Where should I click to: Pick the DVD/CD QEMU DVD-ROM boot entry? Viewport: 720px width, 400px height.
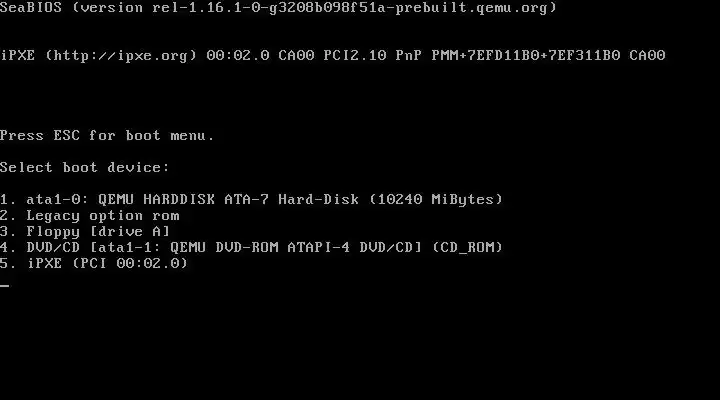click(251, 248)
